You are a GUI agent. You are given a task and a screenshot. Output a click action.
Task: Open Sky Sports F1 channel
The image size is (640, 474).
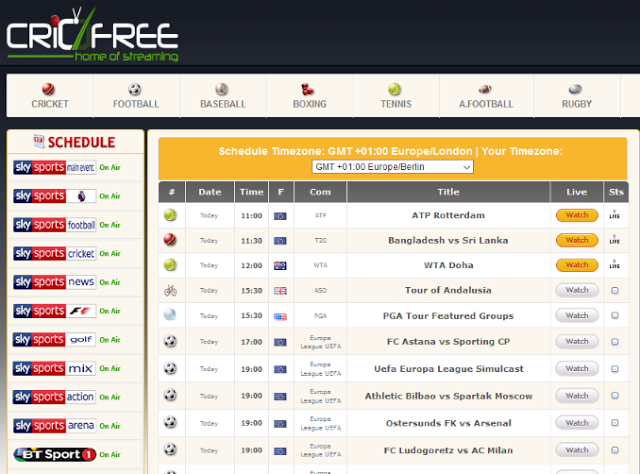pyautogui.click(x=55, y=311)
